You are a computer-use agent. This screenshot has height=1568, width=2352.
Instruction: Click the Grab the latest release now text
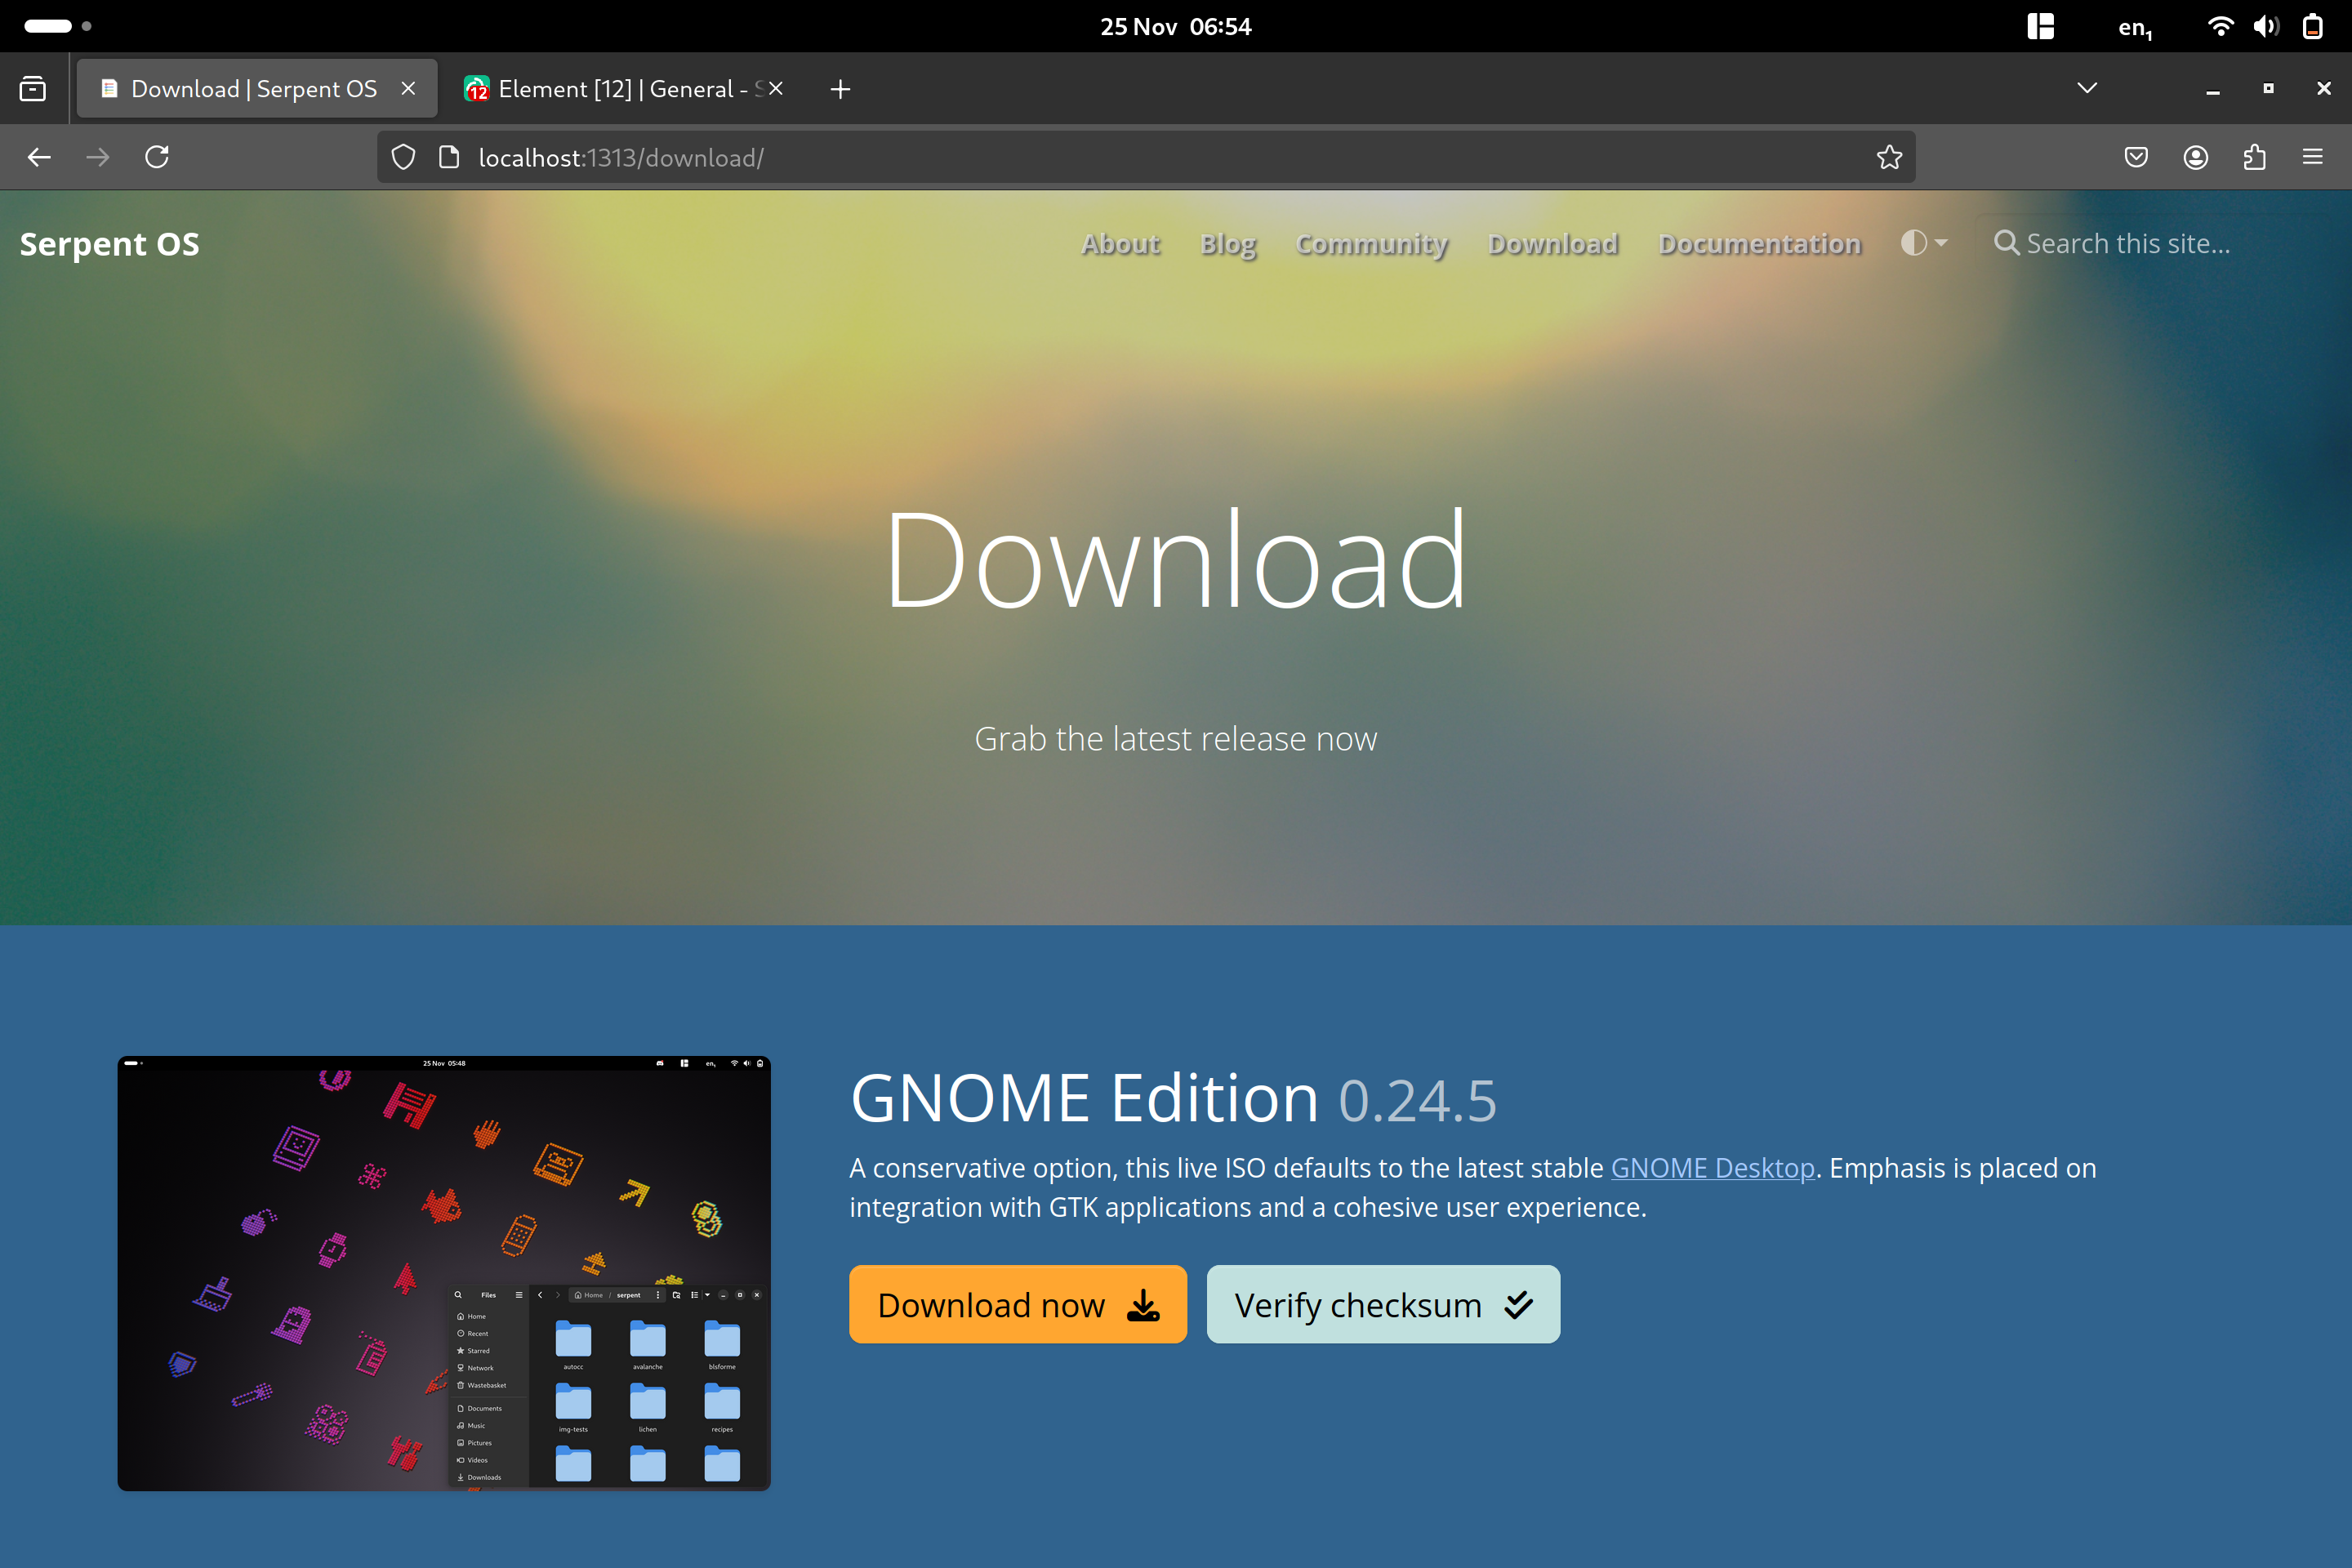click(1176, 738)
